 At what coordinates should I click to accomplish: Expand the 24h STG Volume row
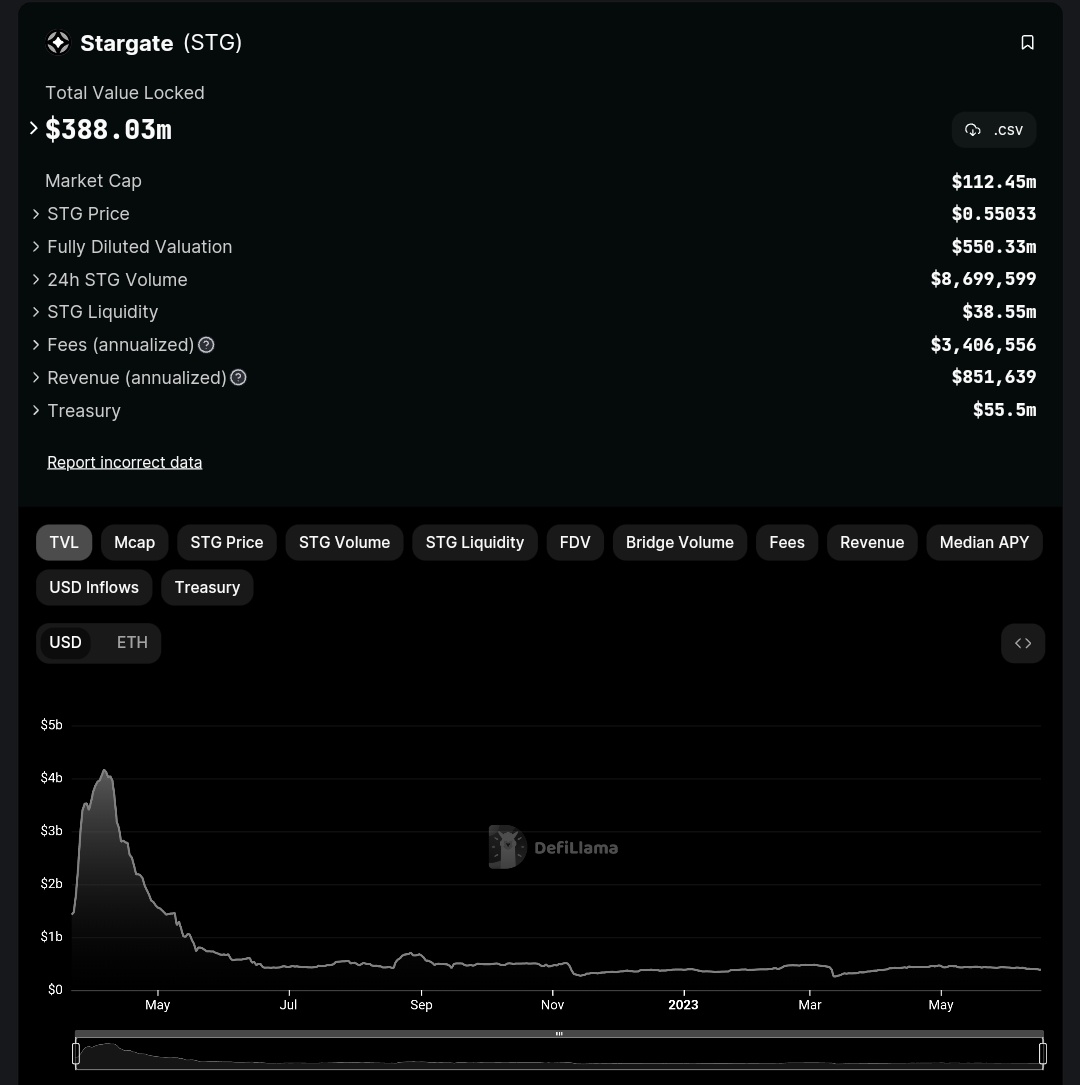click(36, 280)
